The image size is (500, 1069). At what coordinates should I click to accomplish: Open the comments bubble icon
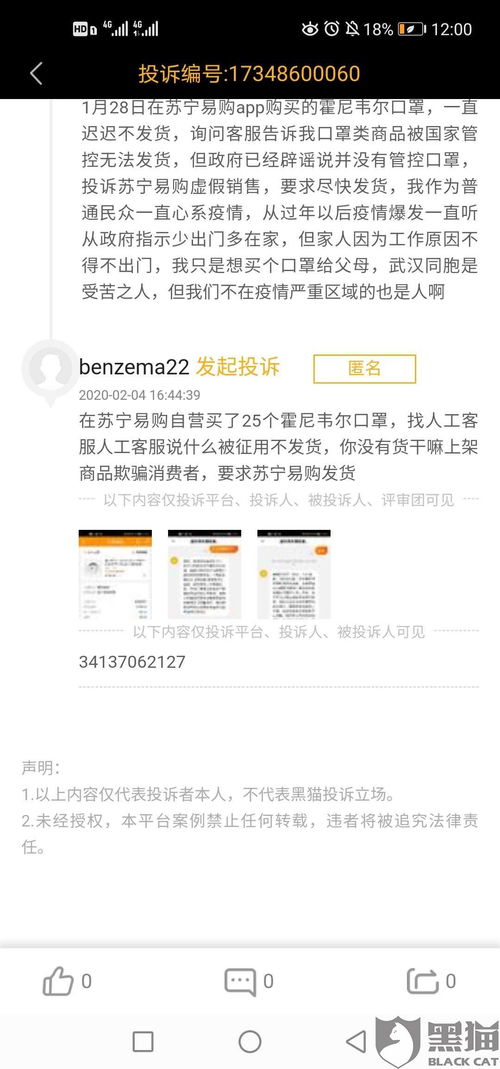pyautogui.click(x=240, y=982)
